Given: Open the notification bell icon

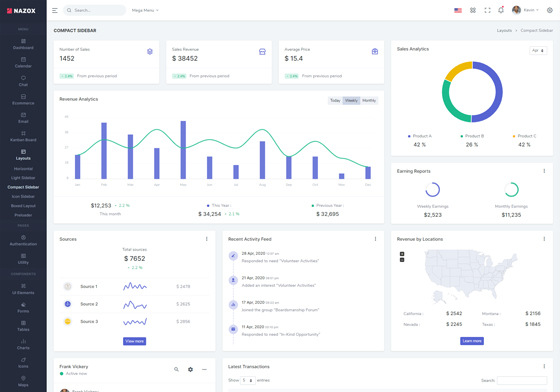Looking at the screenshot, I should click(x=501, y=10).
